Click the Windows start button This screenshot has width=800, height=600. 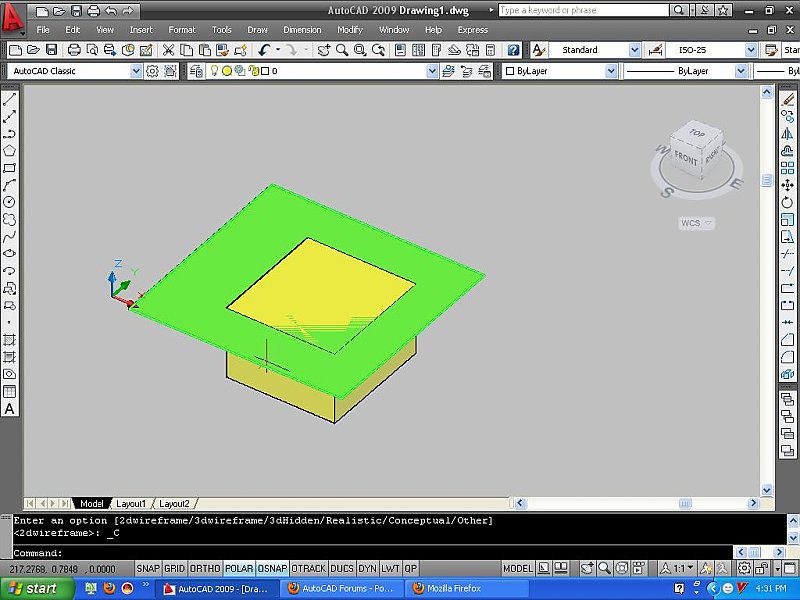[30, 588]
